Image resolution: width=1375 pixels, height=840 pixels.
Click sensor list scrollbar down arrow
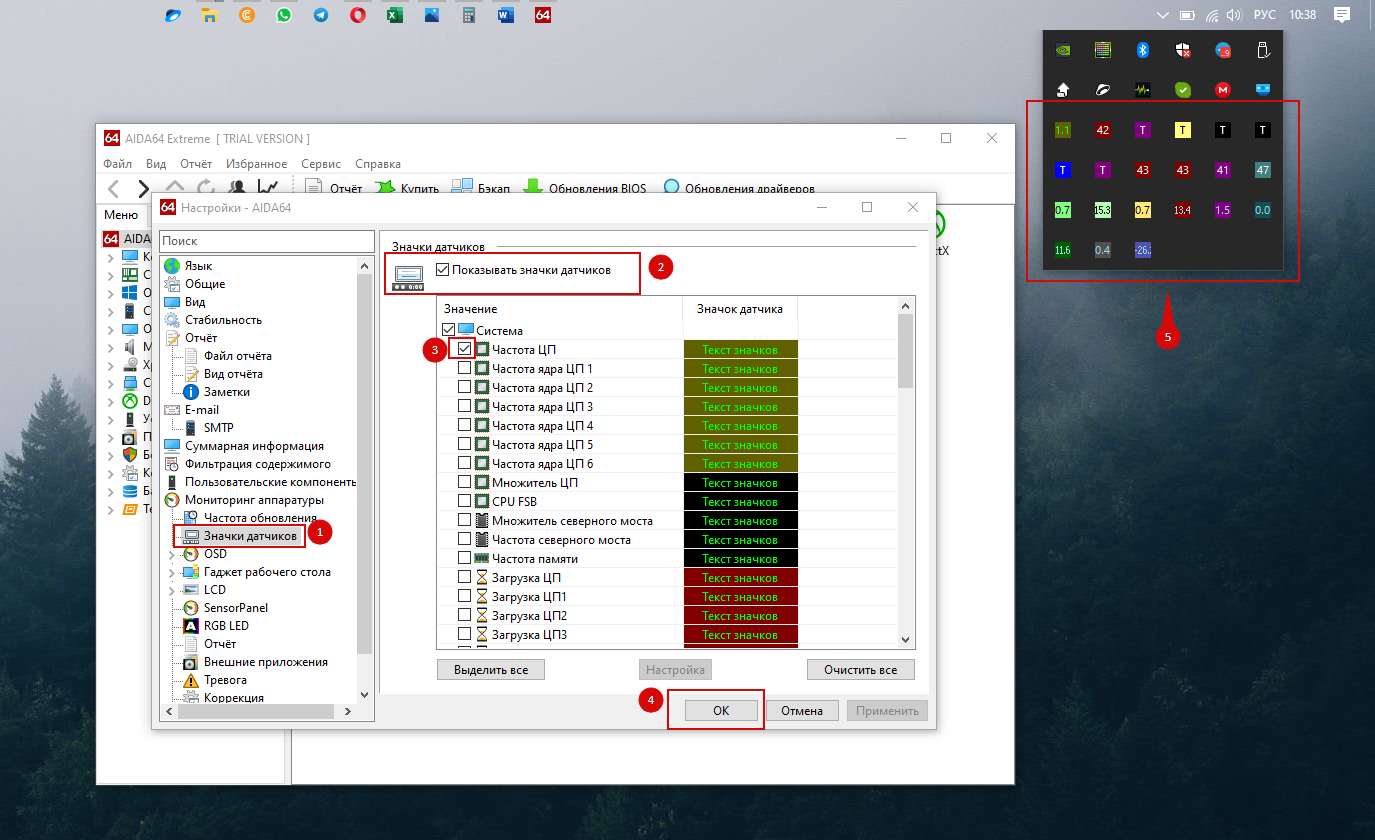tap(906, 639)
